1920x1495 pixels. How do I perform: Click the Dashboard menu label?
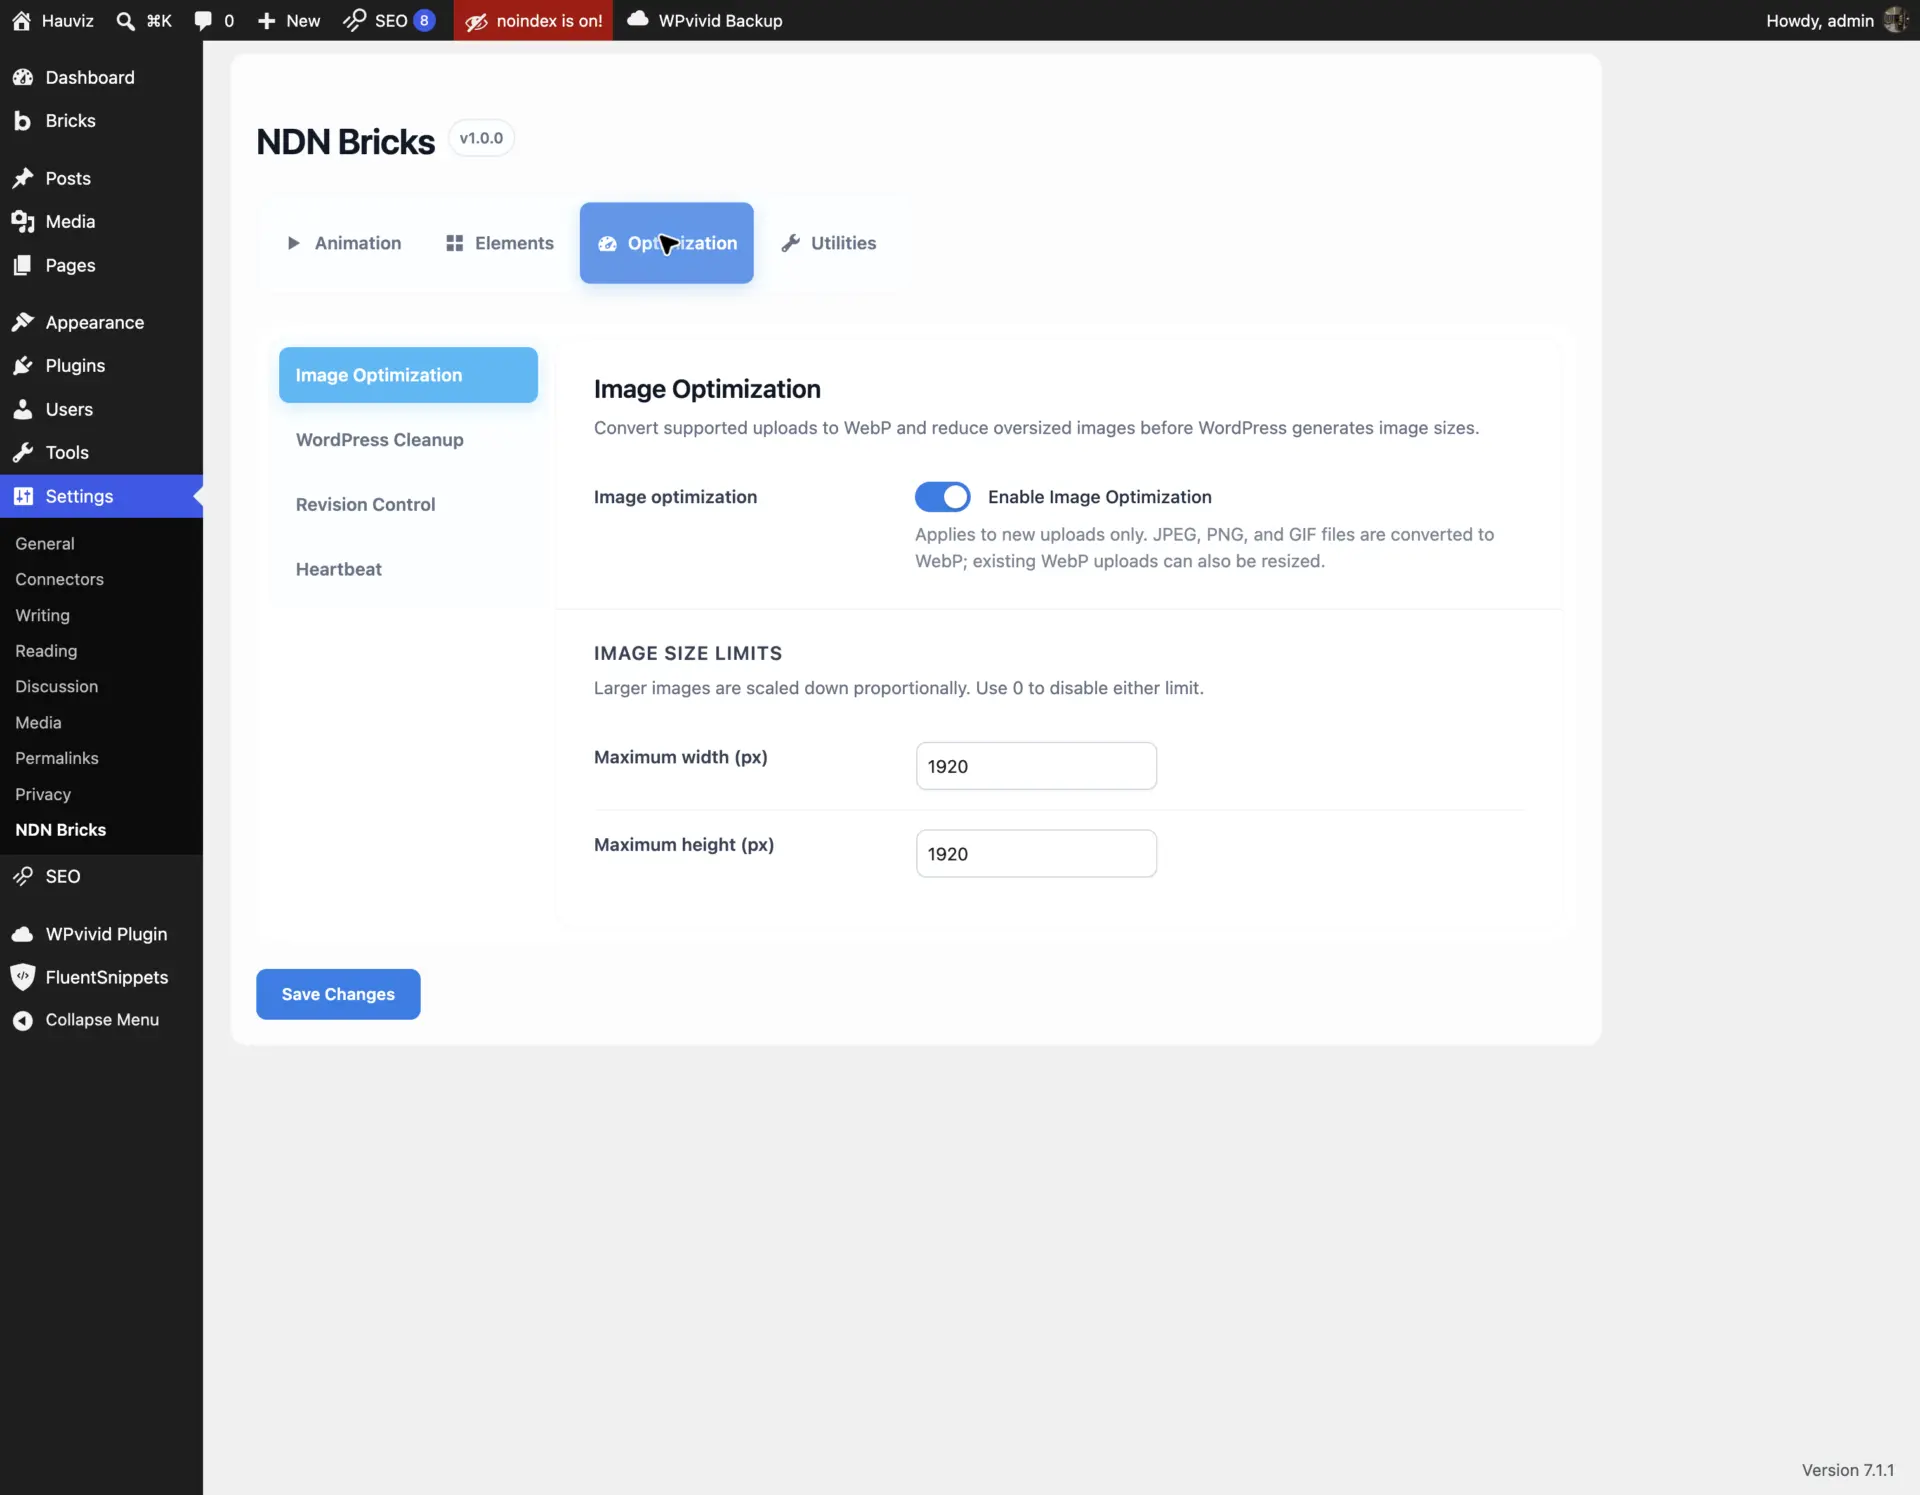pyautogui.click(x=90, y=77)
